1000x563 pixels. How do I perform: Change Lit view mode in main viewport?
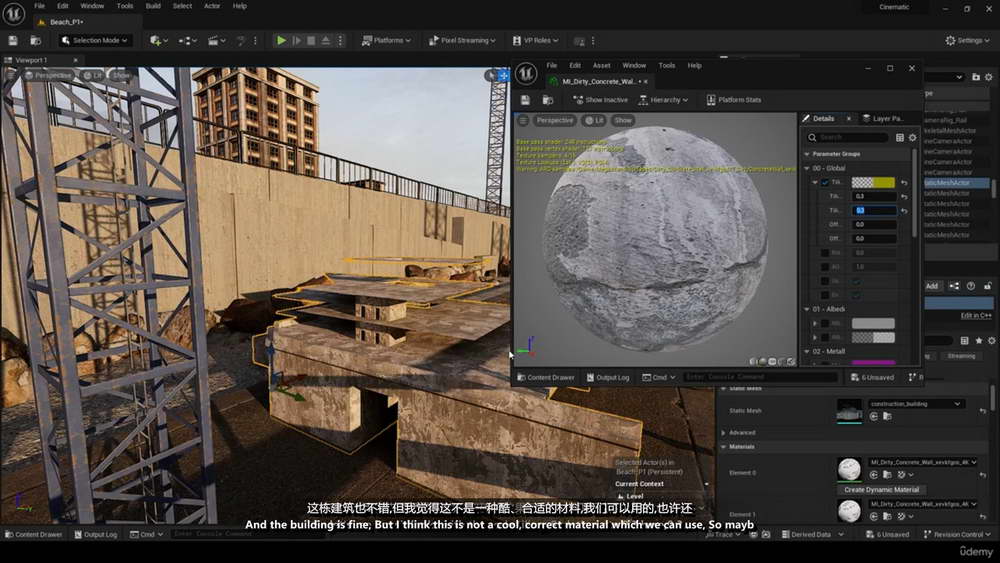93,75
